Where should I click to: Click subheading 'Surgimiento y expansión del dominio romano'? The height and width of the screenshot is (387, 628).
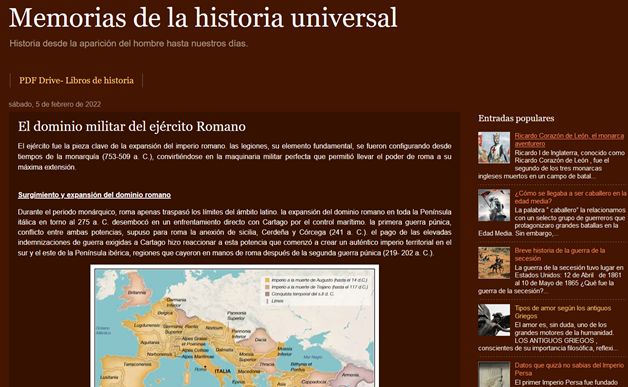[x=95, y=195]
